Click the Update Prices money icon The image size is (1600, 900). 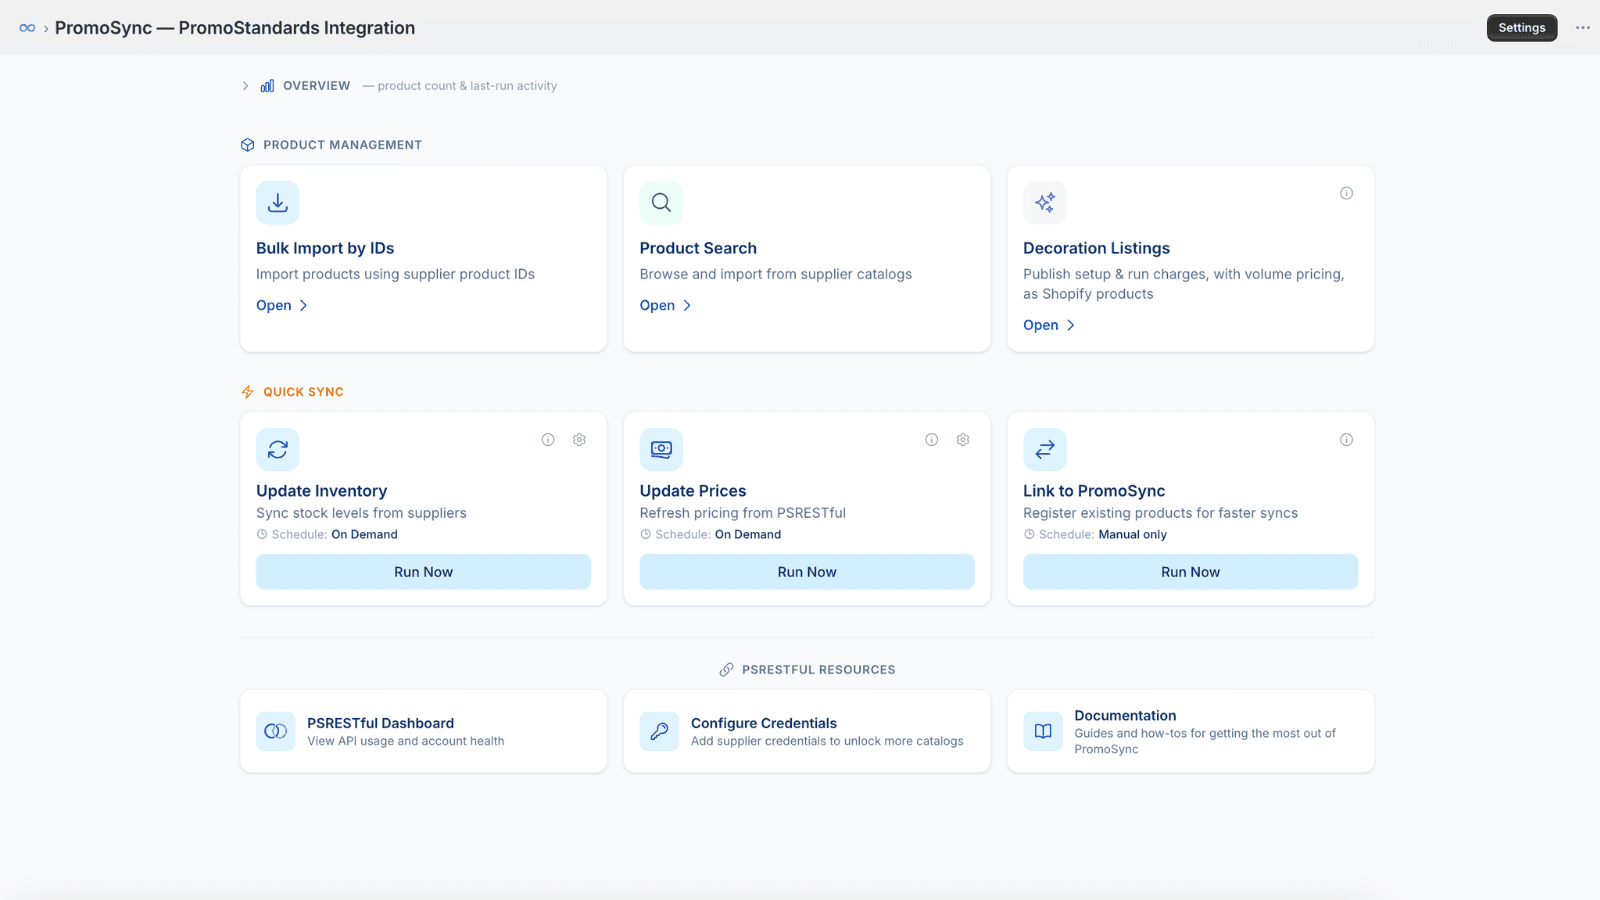(x=661, y=450)
